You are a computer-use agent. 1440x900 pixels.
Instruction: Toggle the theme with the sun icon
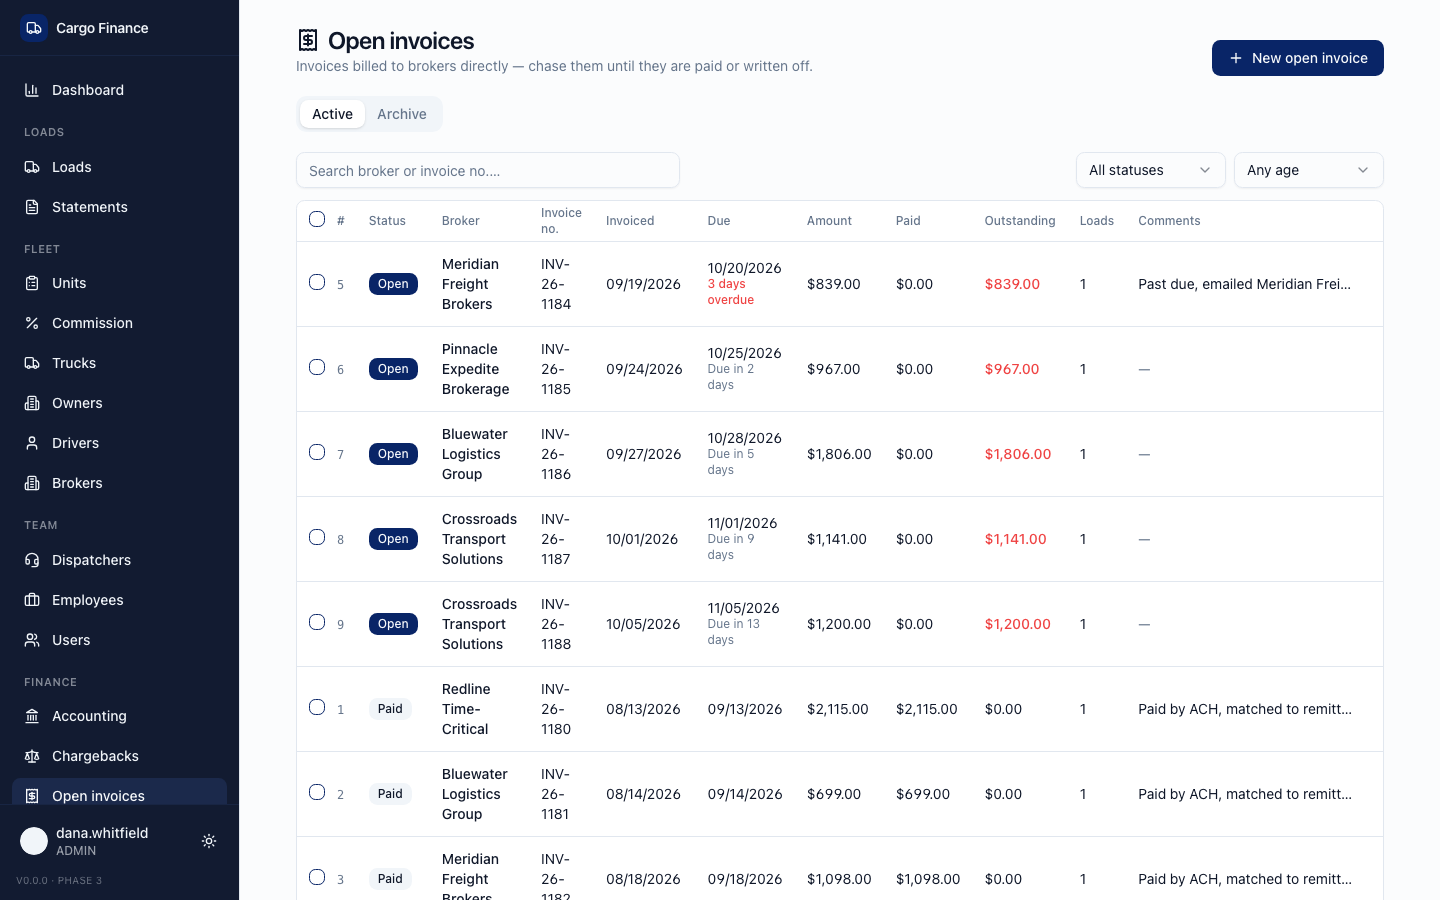pos(209,841)
